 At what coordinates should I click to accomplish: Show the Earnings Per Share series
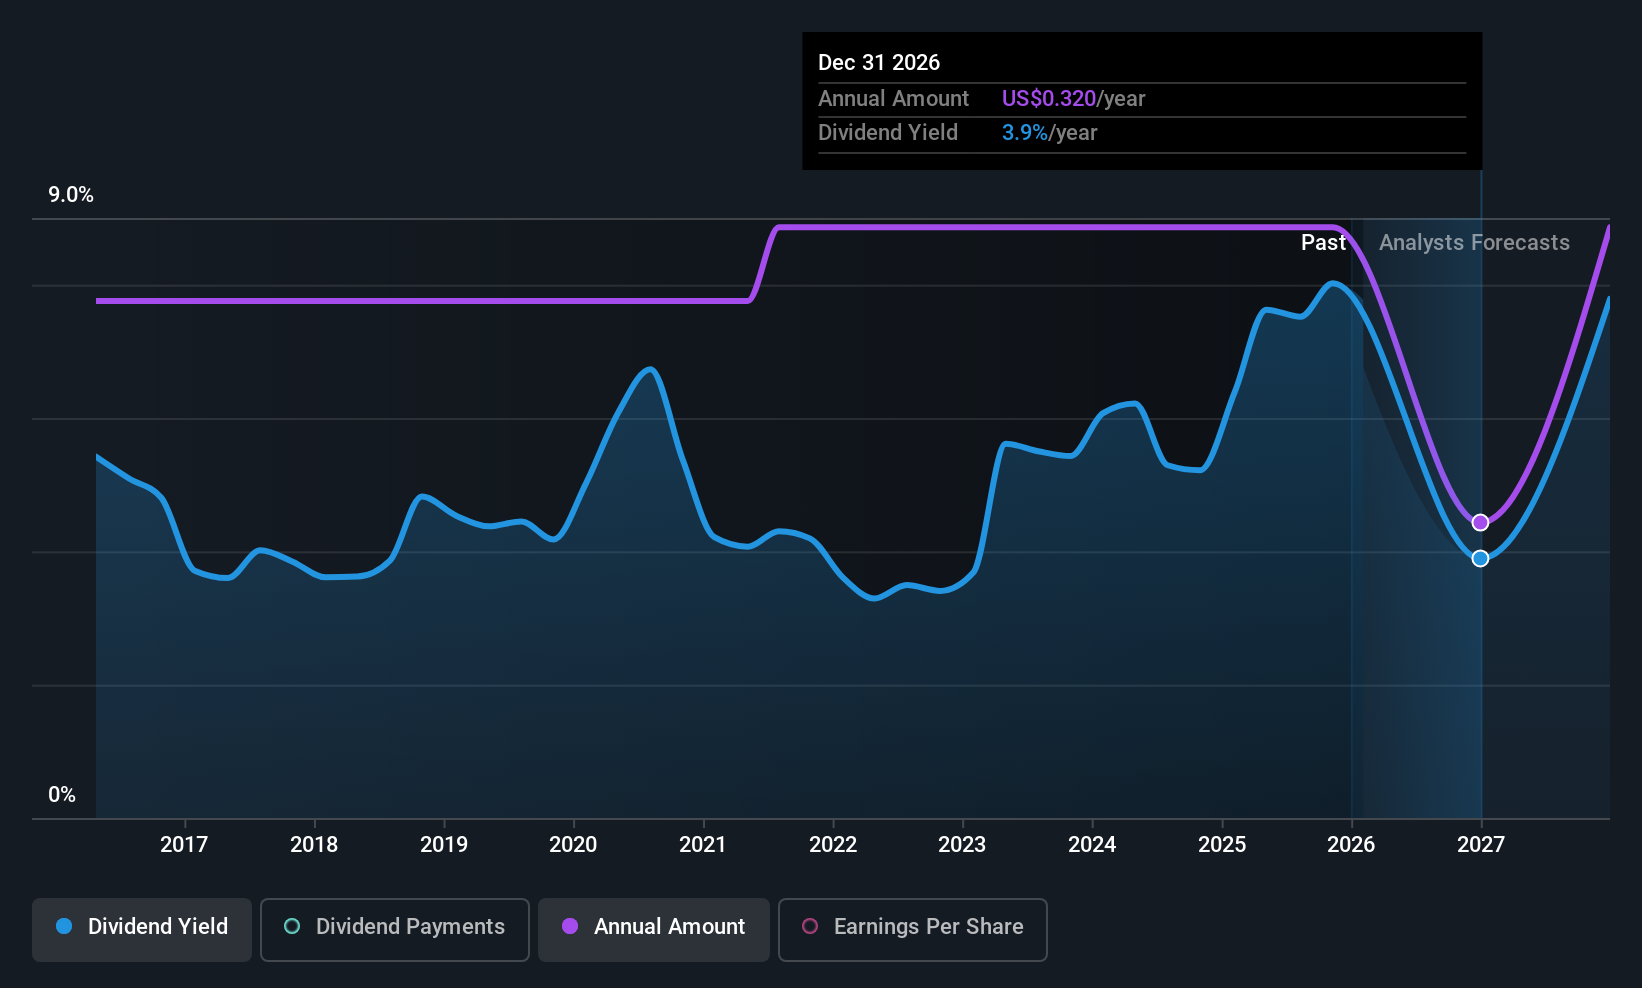pyautogui.click(x=912, y=929)
